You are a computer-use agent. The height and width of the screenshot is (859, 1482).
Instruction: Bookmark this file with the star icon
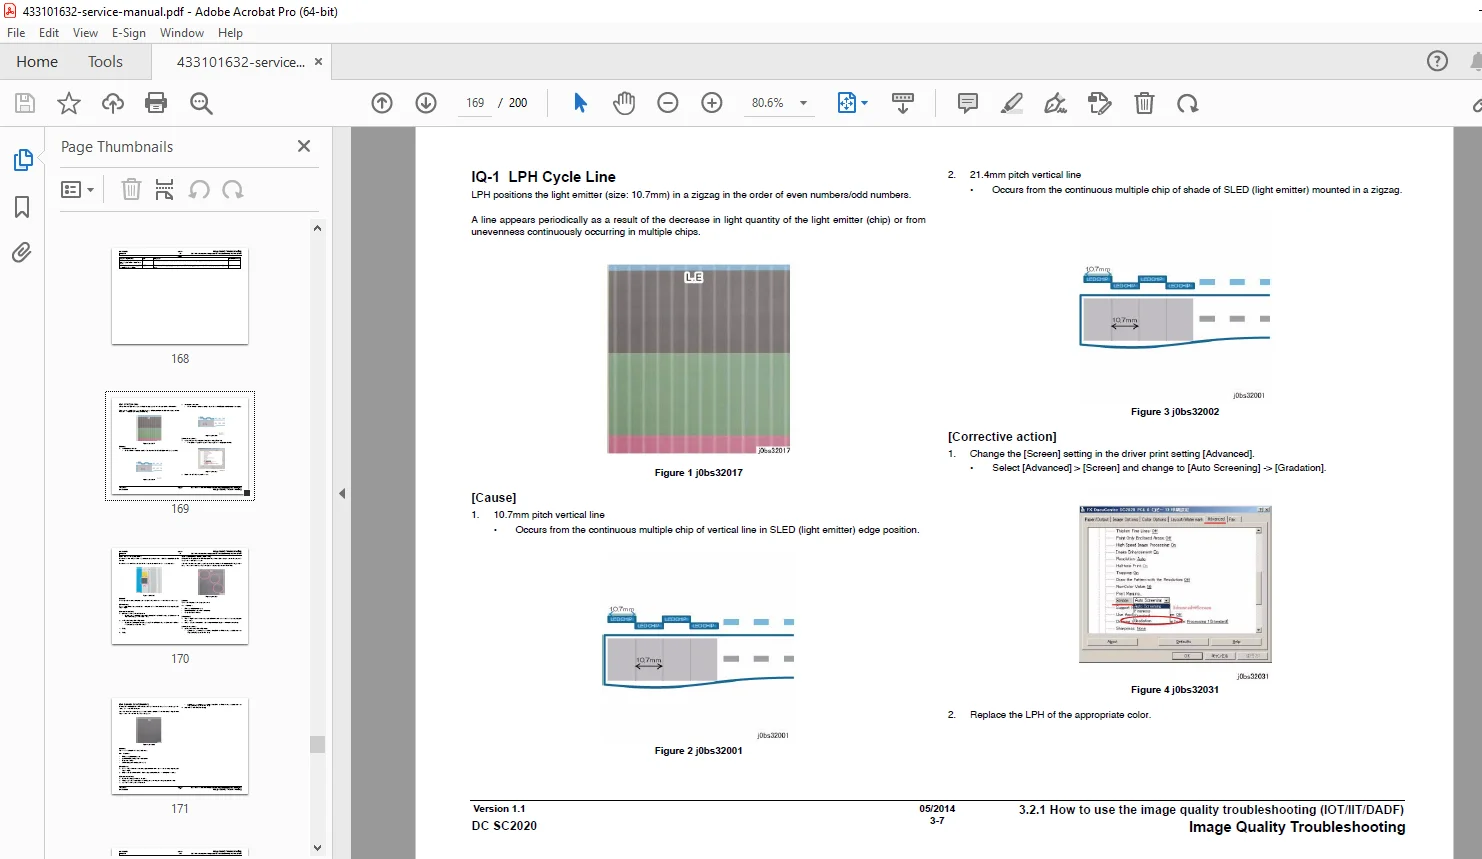coord(69,103)
